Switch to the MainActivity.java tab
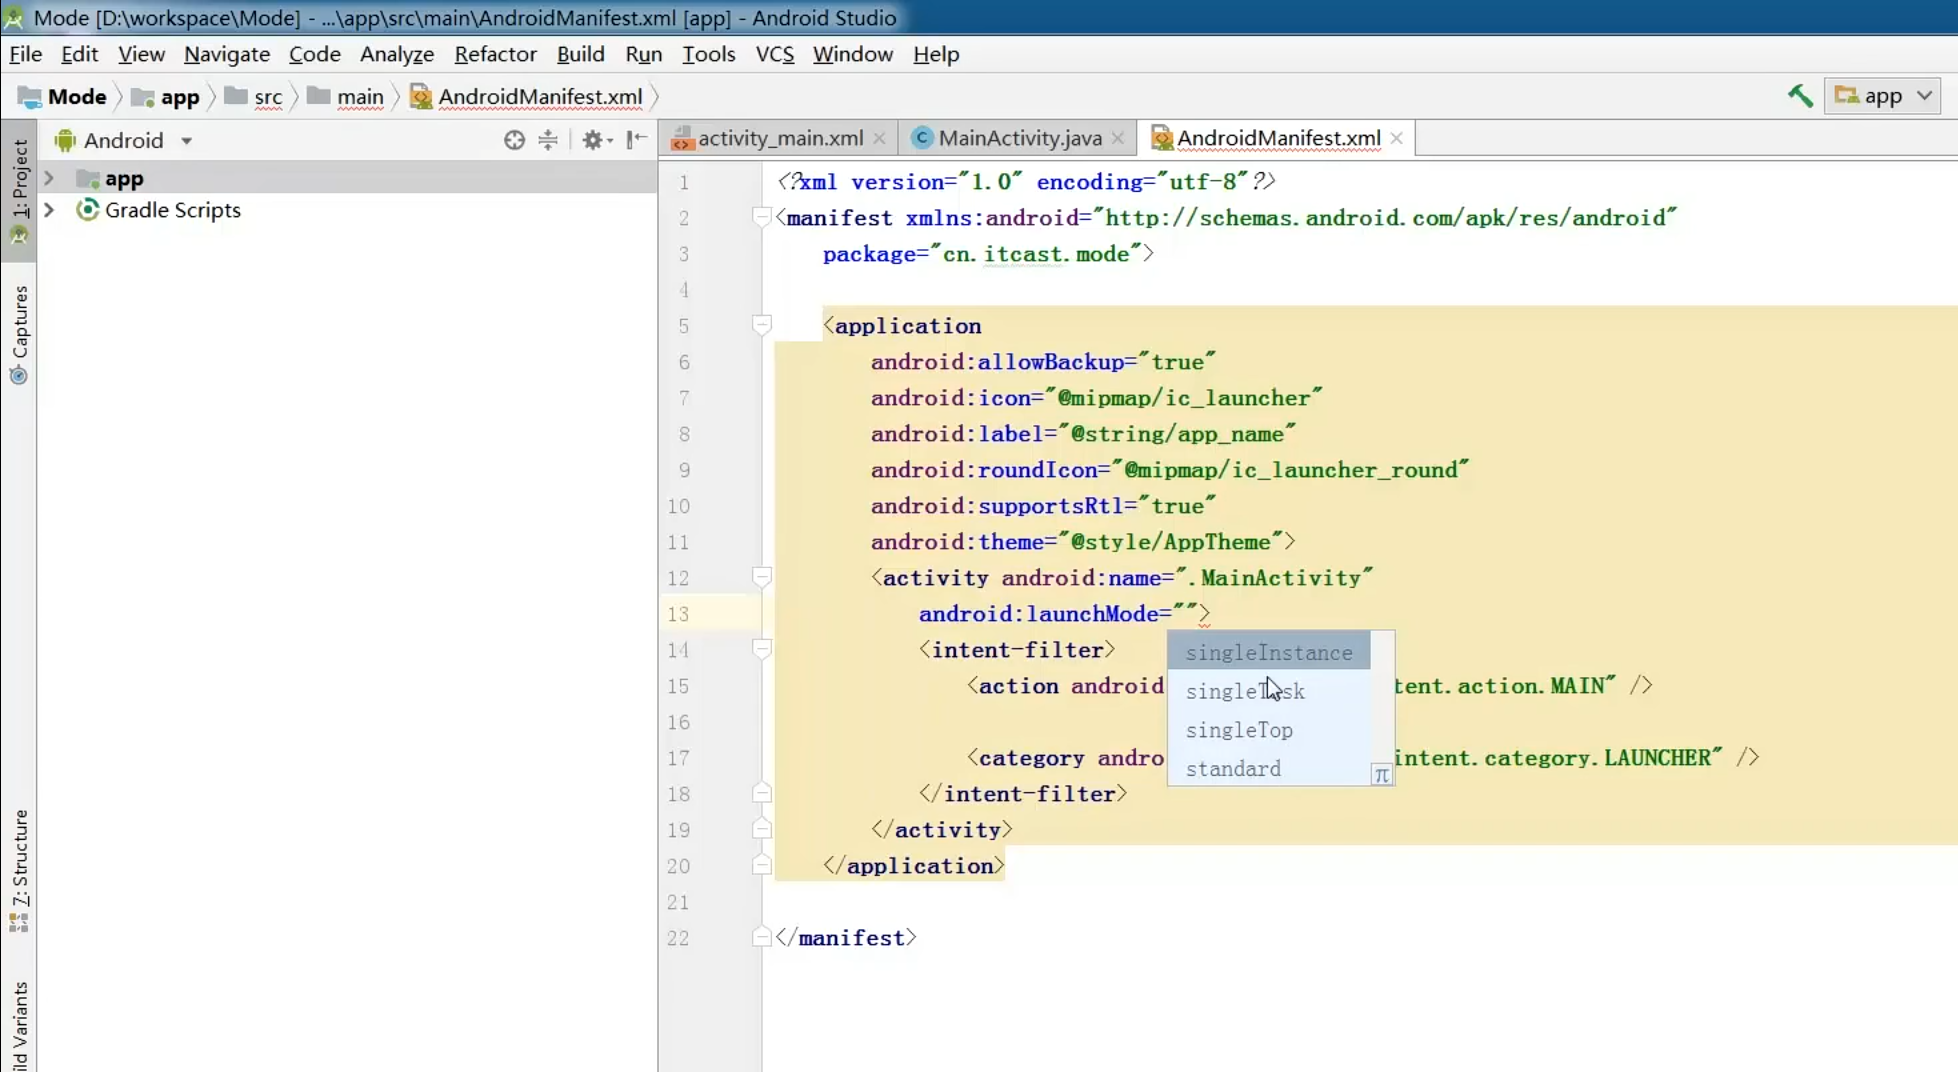This screenshot has height=1072, width=1958. click(1018, 138)
